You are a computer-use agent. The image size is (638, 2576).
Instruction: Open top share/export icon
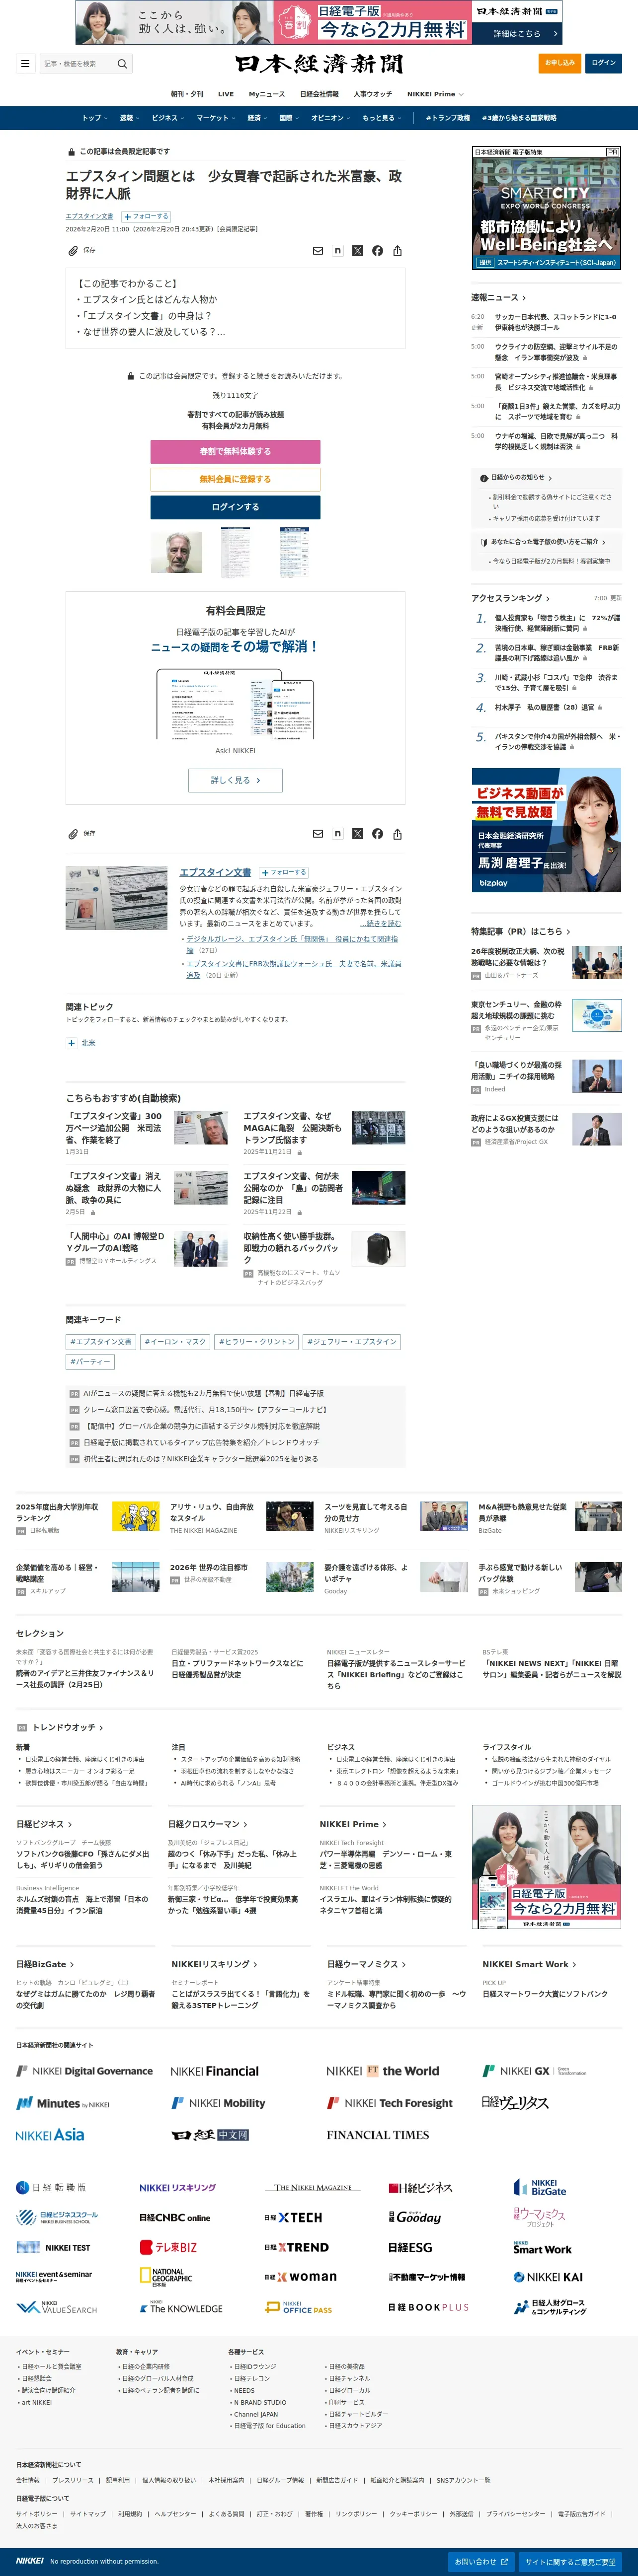397,251
